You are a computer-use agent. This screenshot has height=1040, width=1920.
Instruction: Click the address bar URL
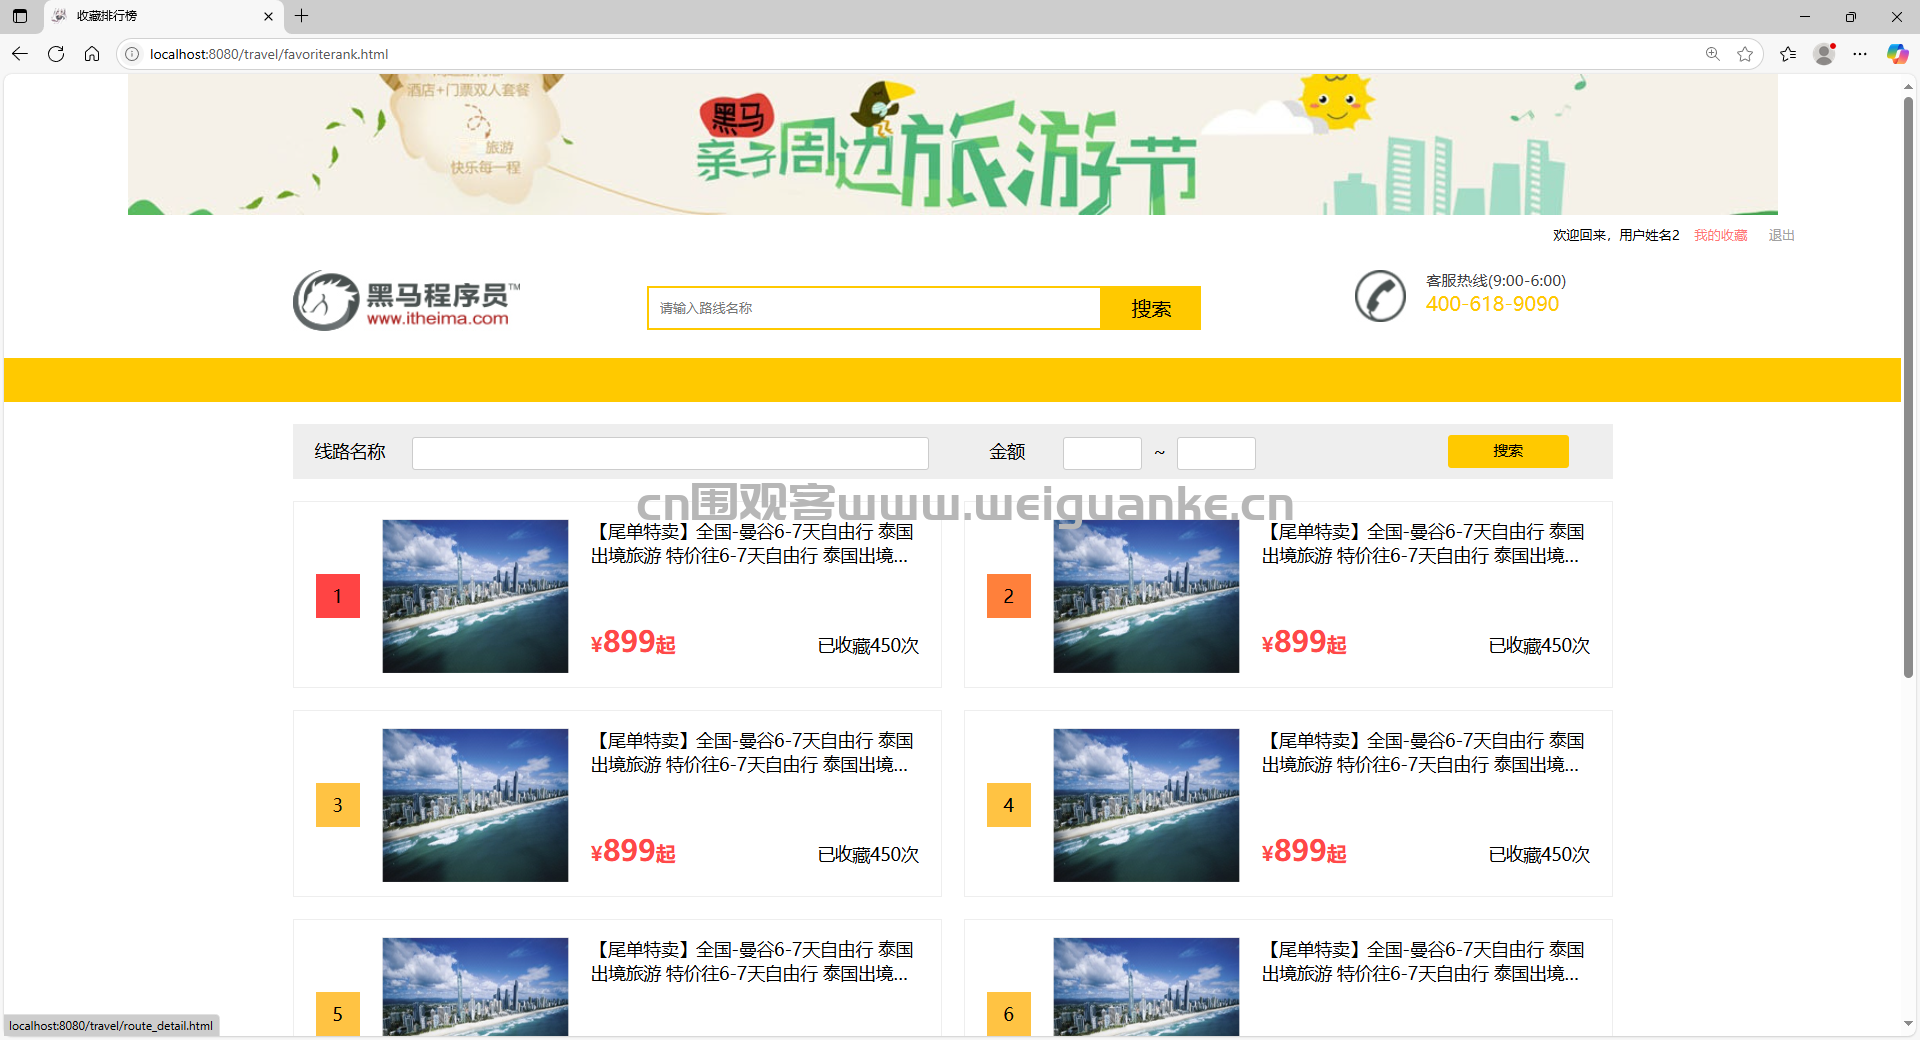pos(269,54)
